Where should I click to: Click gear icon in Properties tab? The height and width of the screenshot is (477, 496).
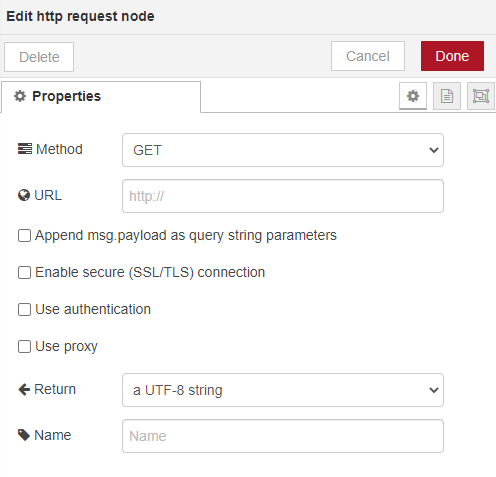20,96
